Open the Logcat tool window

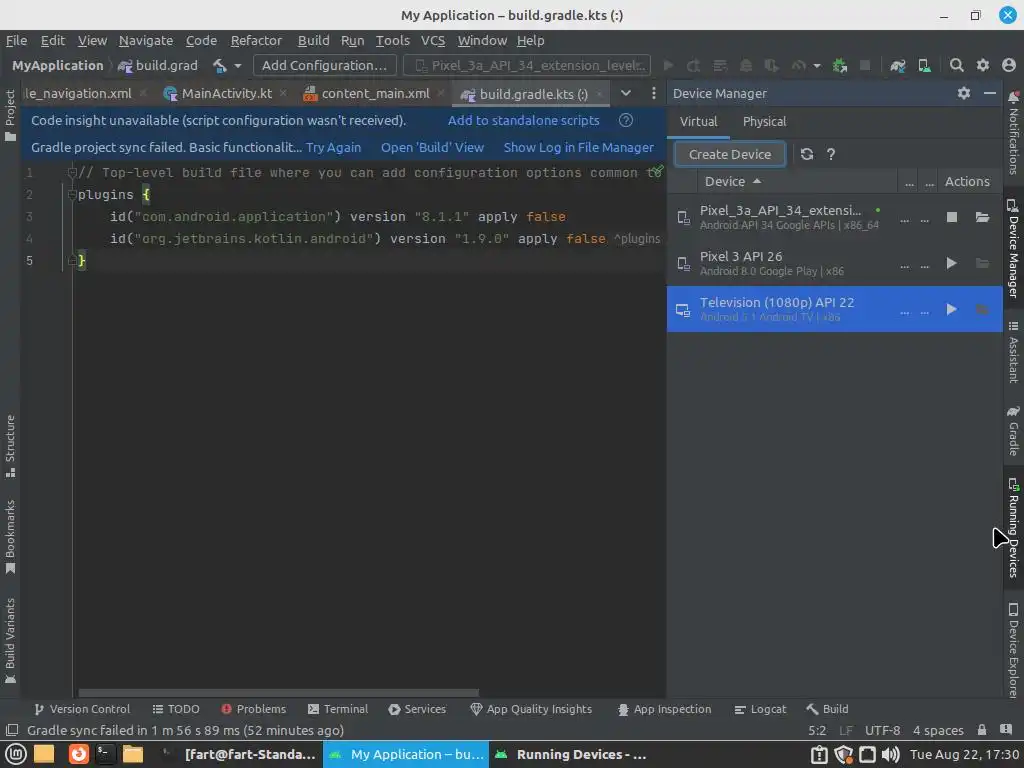tap(760, 709)
